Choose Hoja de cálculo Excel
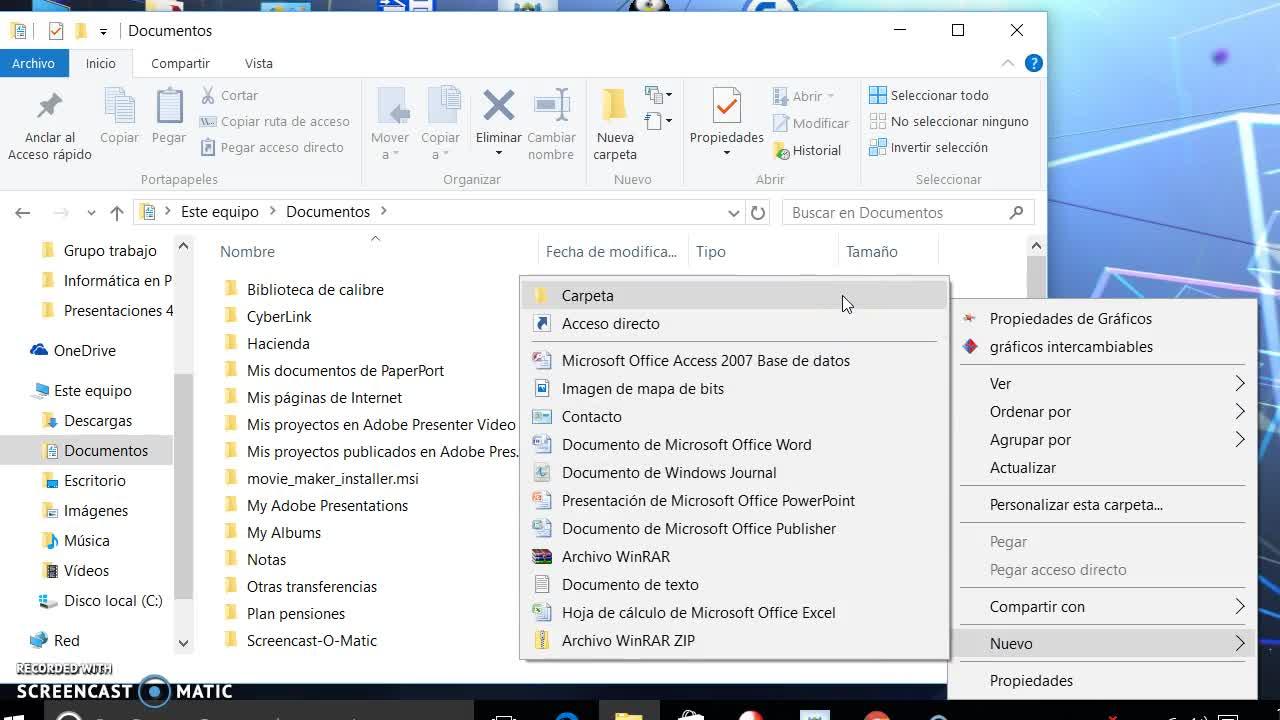1280x720 pixels. [x=734, y=612]
